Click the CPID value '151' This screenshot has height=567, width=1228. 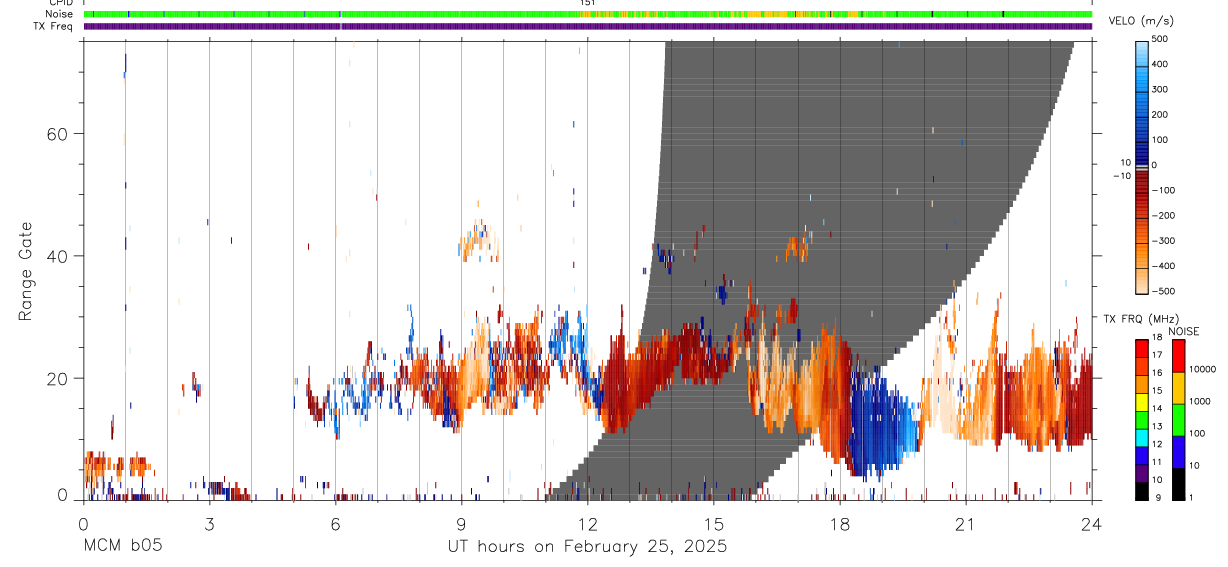(x=587, y=3)
